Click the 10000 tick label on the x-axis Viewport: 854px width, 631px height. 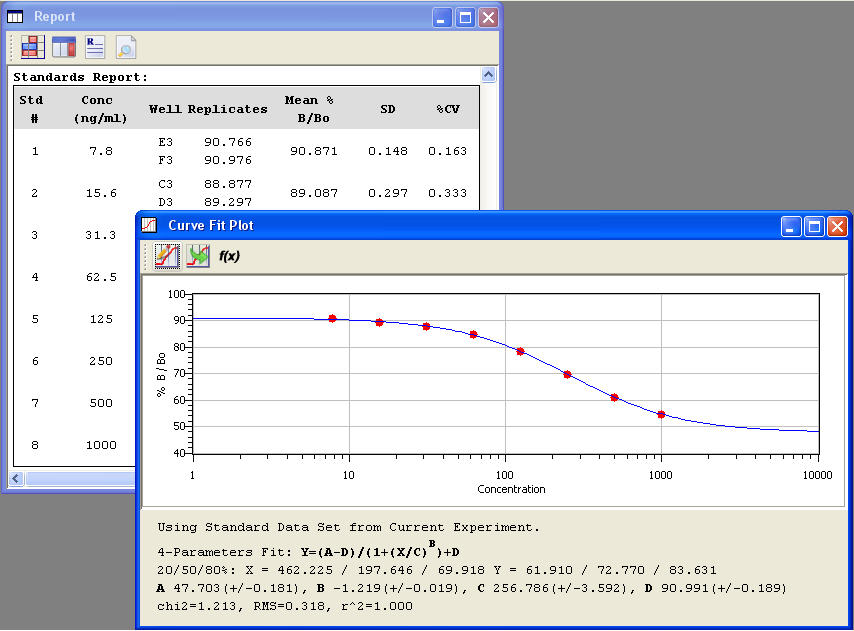818,475
